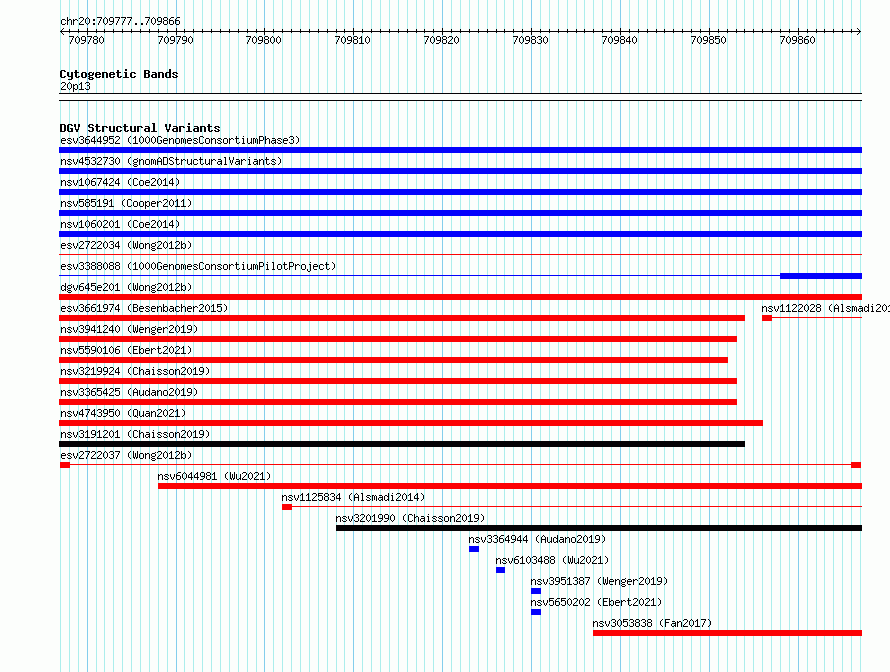This screenshot has width=890, height=672.
Task: Select the dgv645e201 (Wong2012b) label
Action: 126,287
